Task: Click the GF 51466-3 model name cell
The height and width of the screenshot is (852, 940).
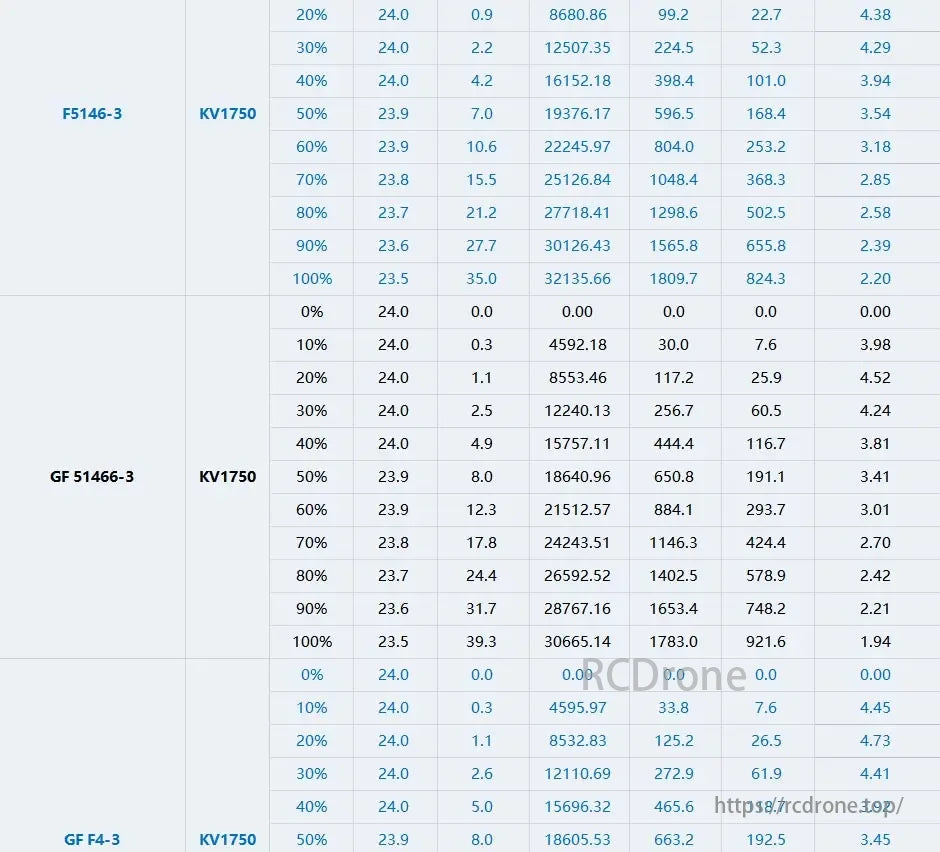Action: pyautogui.click(x=92, y=476)
